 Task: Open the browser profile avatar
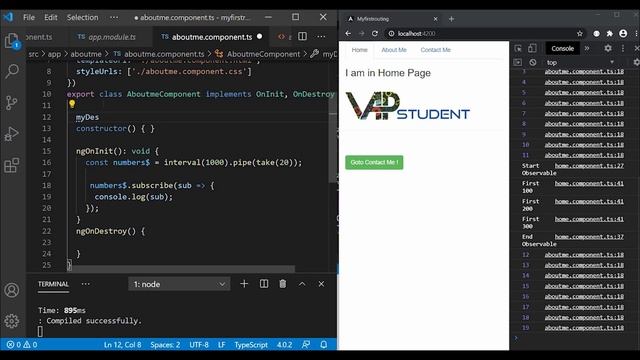tap(623, 33)
